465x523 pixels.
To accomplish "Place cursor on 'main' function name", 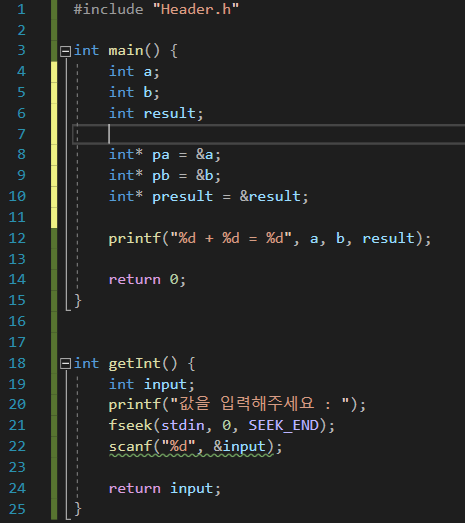I will click(126, 51).
